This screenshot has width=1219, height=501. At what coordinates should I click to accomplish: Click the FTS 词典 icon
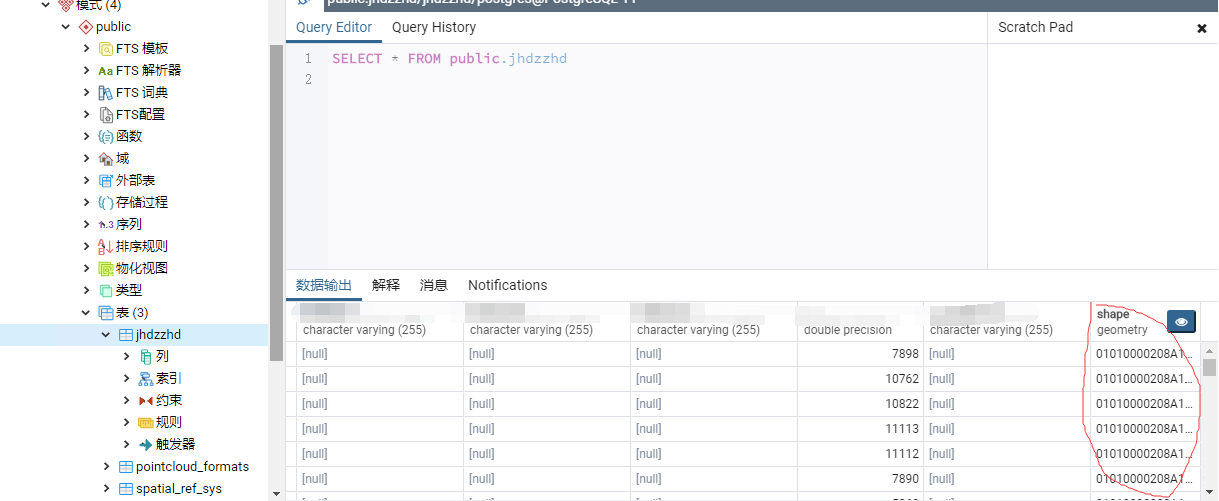pos(106,93)
